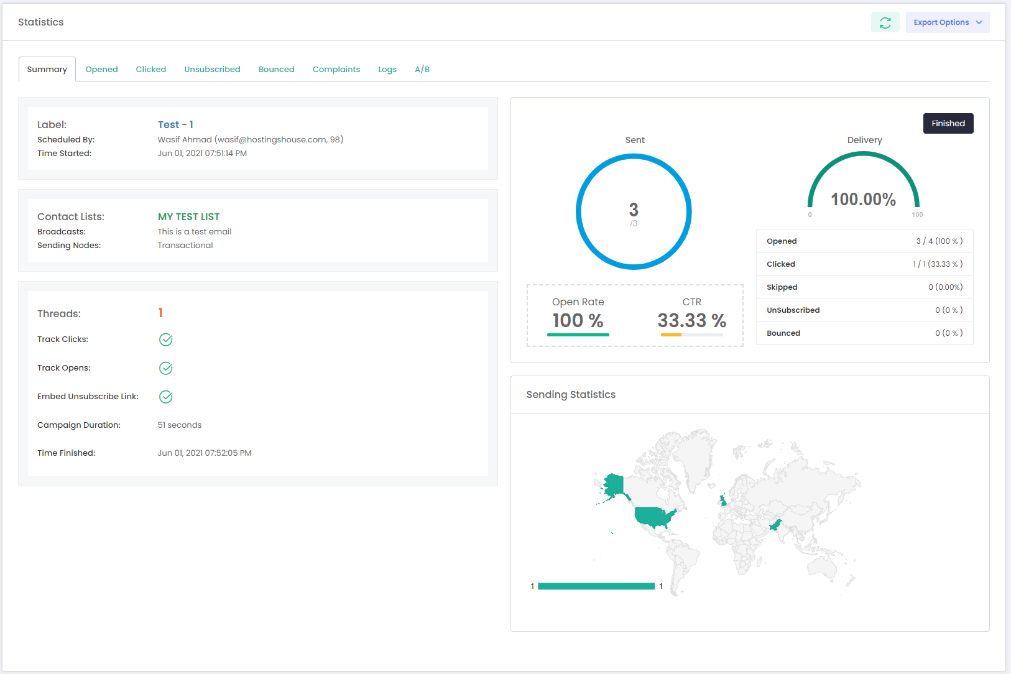
Task: Click the CTR orange progress bar
Action: click(671, 335)
